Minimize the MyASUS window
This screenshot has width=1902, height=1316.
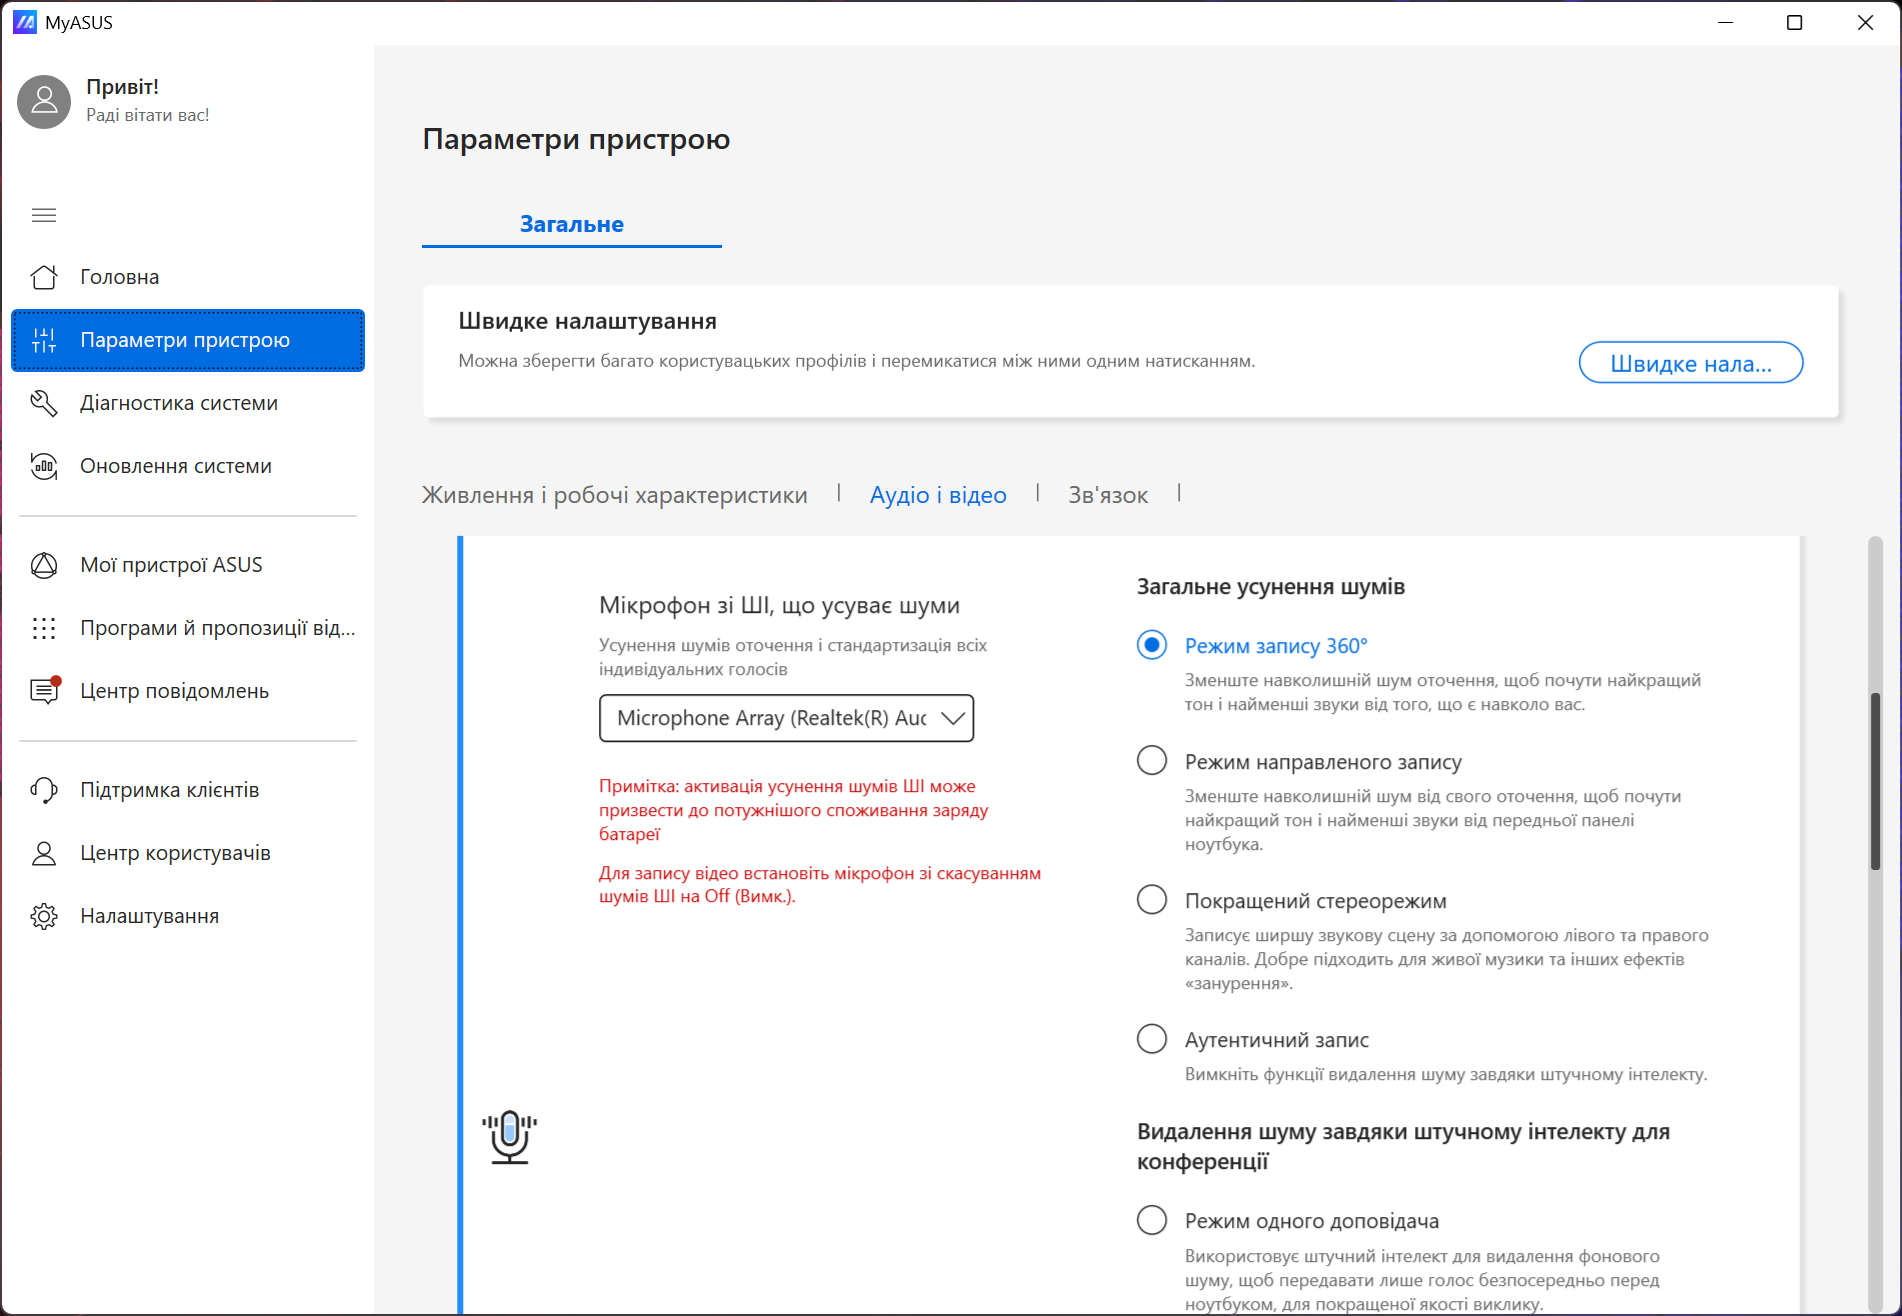(x=1725, y=22)
